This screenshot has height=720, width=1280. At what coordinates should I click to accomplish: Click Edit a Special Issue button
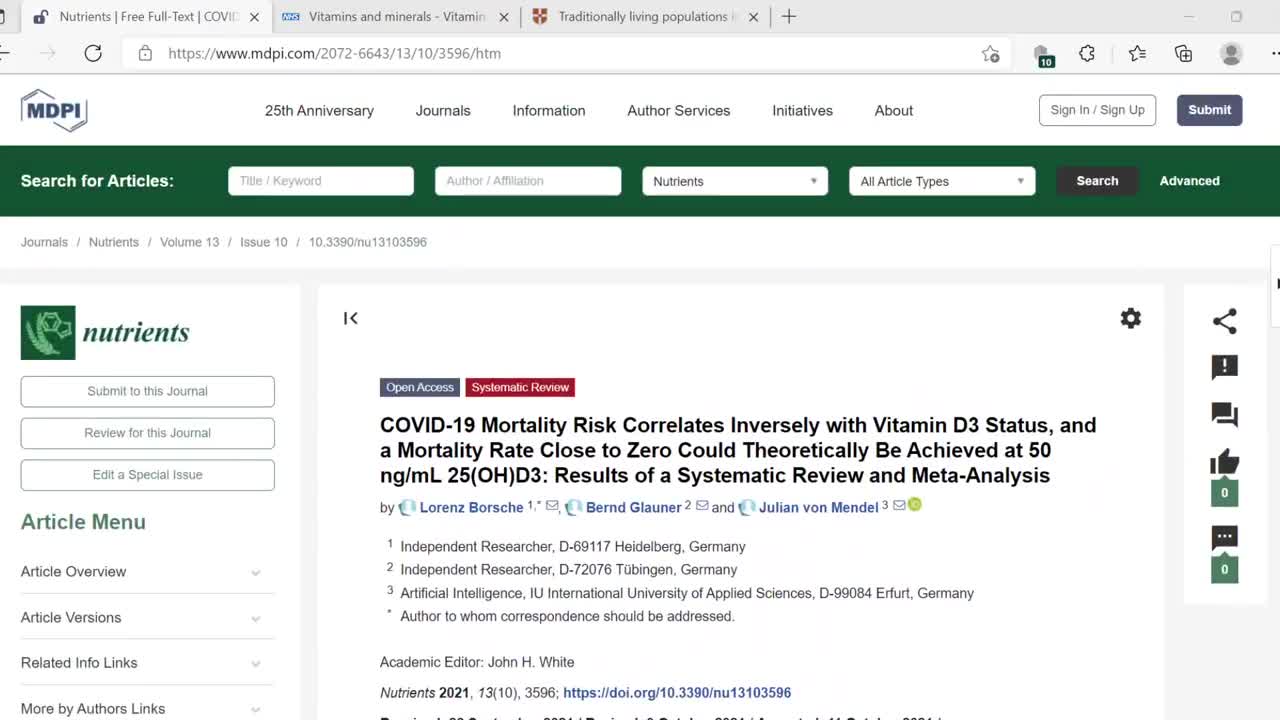coord(147,475)
